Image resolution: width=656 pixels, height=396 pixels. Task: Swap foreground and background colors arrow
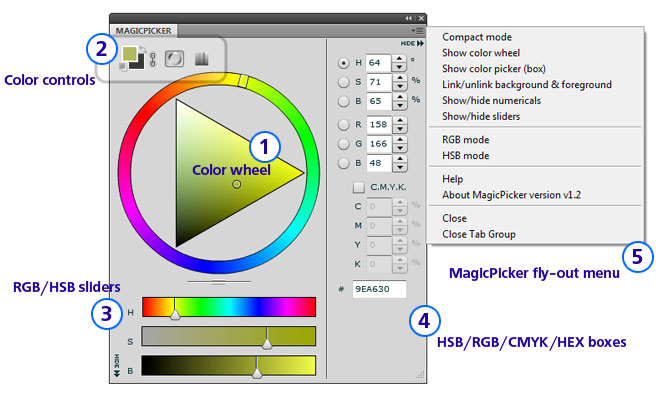click(x=142, y=49)
